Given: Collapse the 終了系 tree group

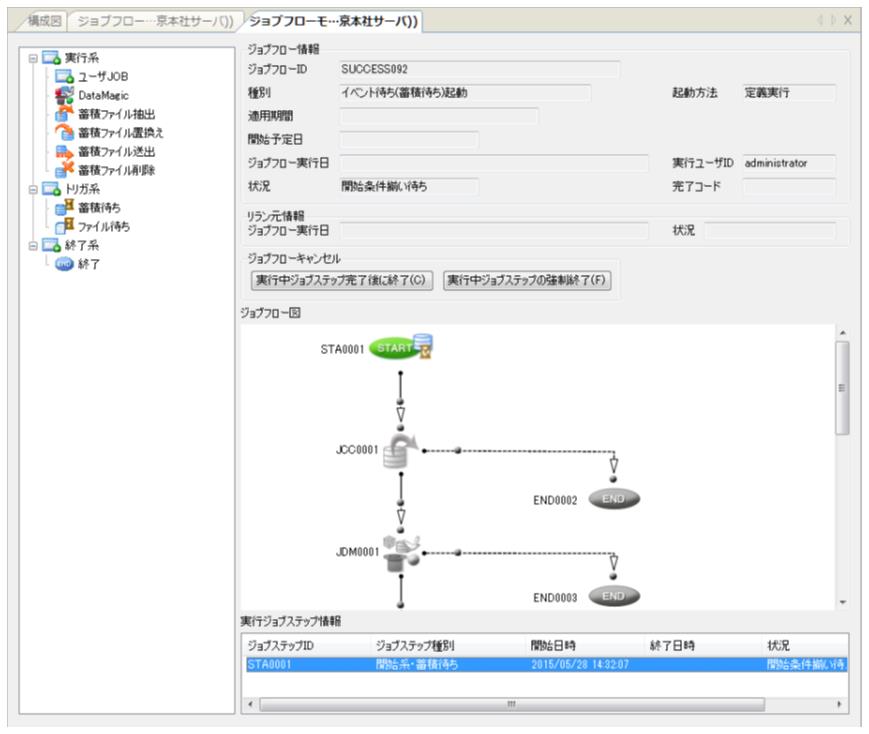Looking at the screenshot, I should (x=33, y=245).
